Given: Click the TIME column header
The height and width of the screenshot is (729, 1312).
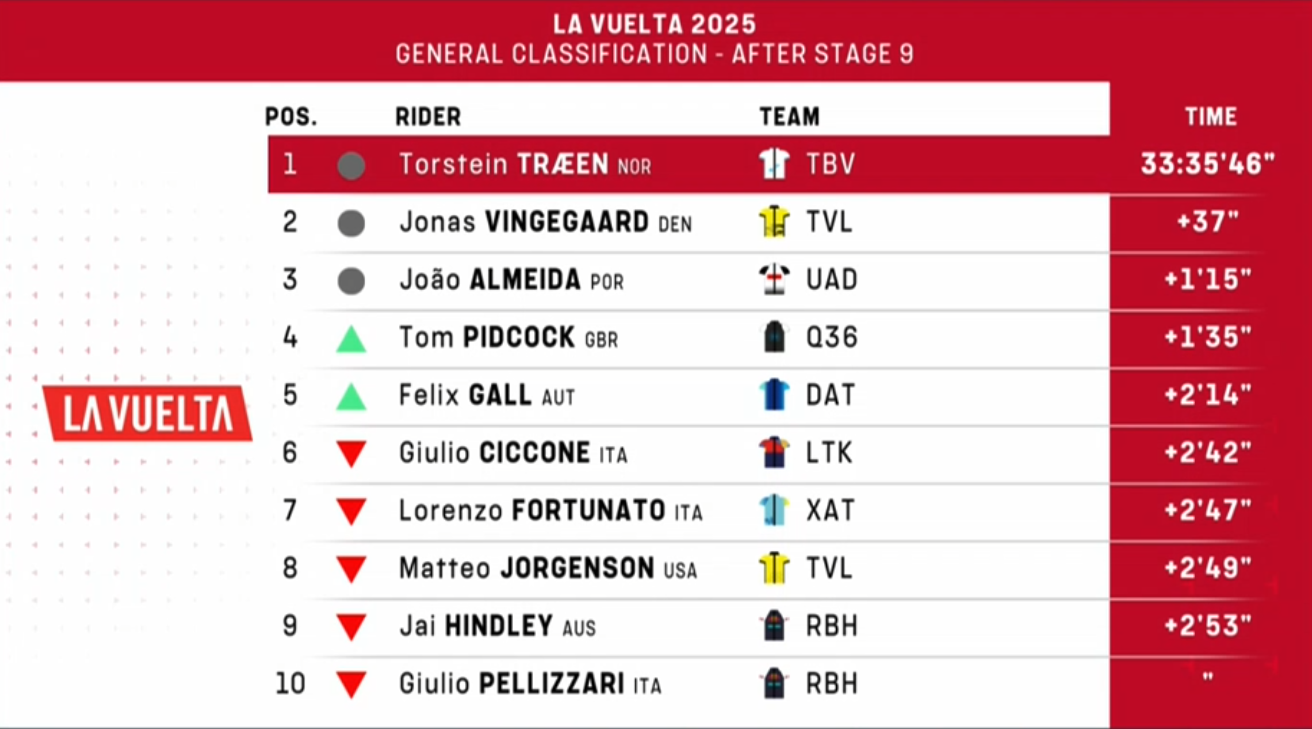Looking at the screenshot, I should point(1211,117).
